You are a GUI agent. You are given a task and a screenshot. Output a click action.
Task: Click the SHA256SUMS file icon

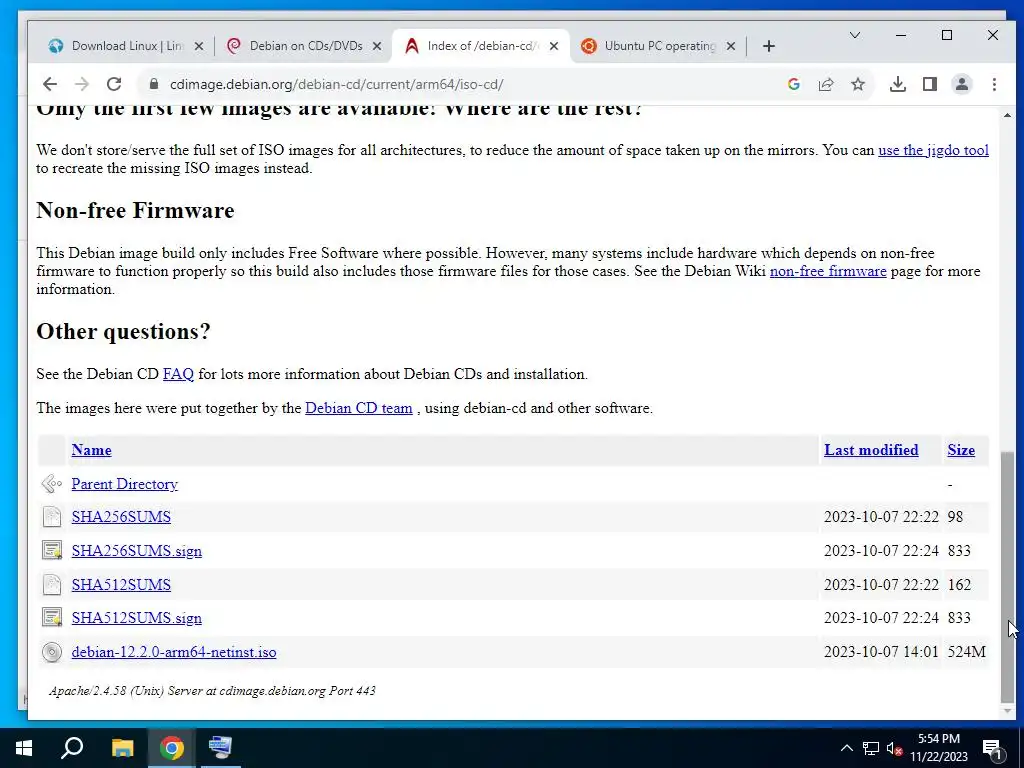pos(52,517)
